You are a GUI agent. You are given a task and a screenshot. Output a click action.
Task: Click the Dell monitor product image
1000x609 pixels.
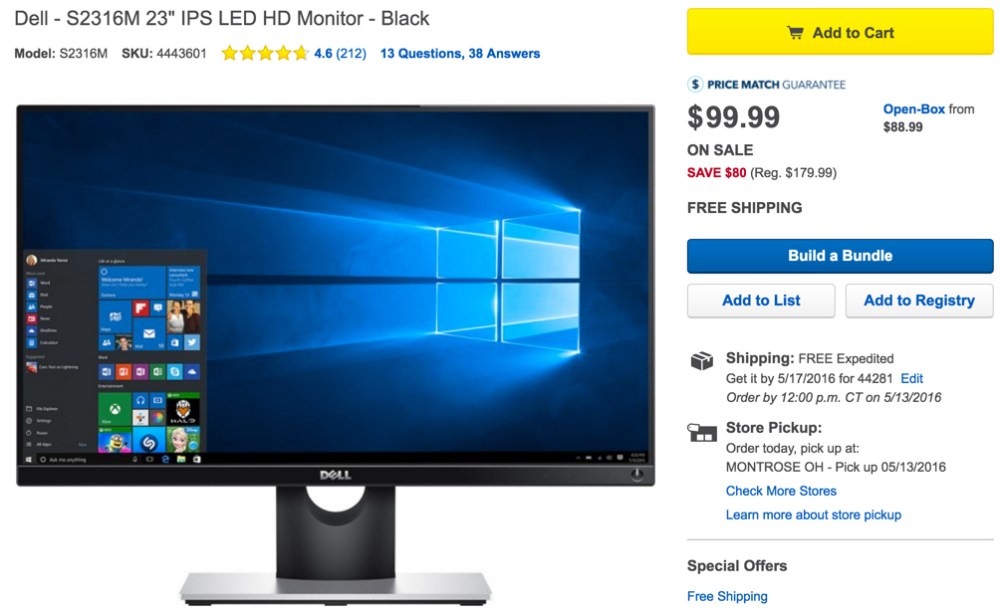tap(335, 355)
